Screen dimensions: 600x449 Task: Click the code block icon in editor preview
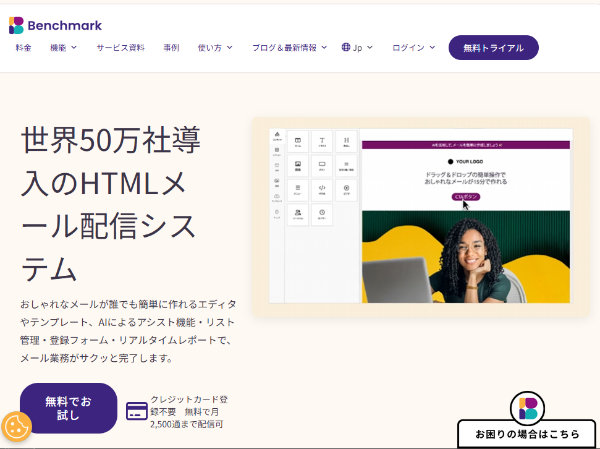pyautogui.click(x=322, y=190)
